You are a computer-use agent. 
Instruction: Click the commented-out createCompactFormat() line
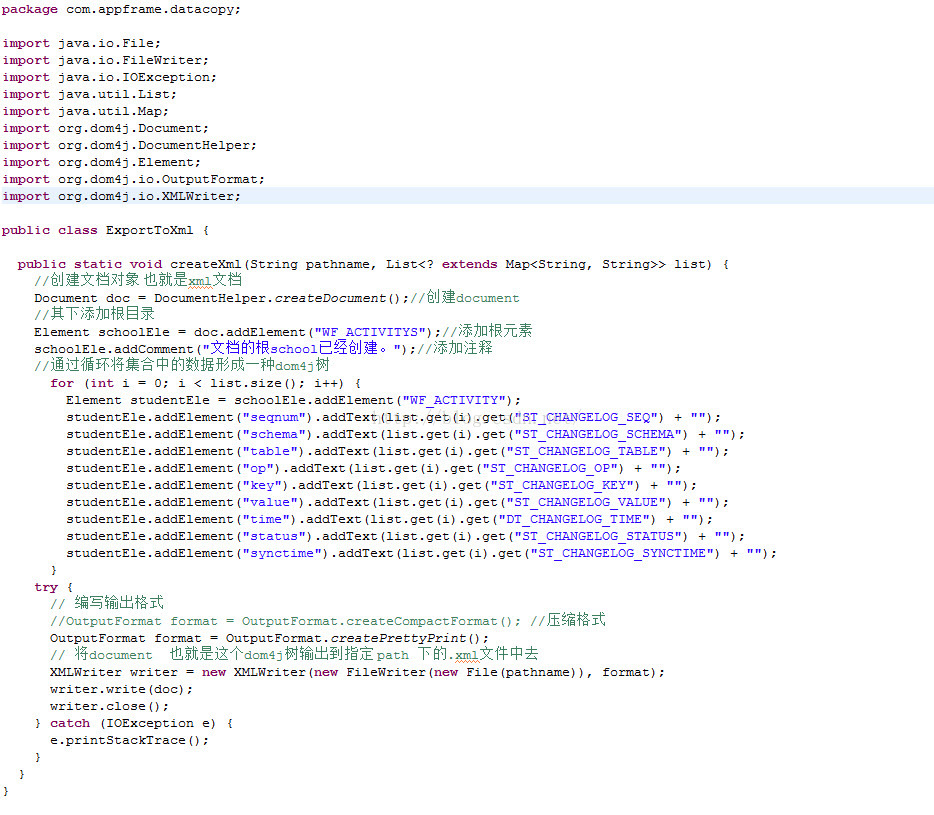328,620
